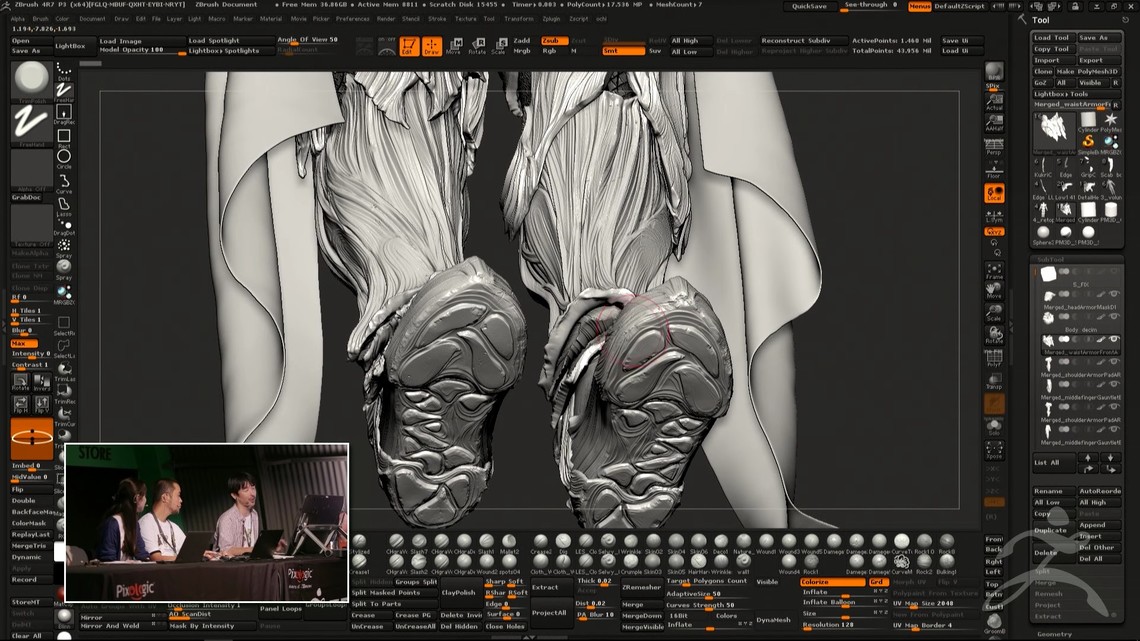Screen dimensions: 1140x641
Task: Select the Rock2 brush
Action: point(924,563)
